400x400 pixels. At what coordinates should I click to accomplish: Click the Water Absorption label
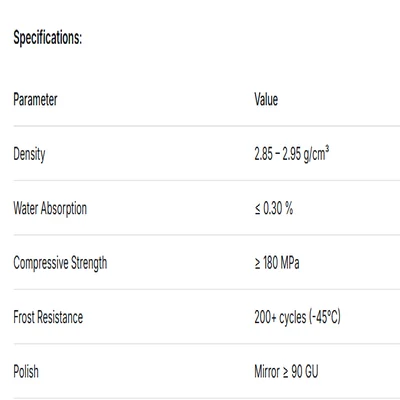[50, 209]
